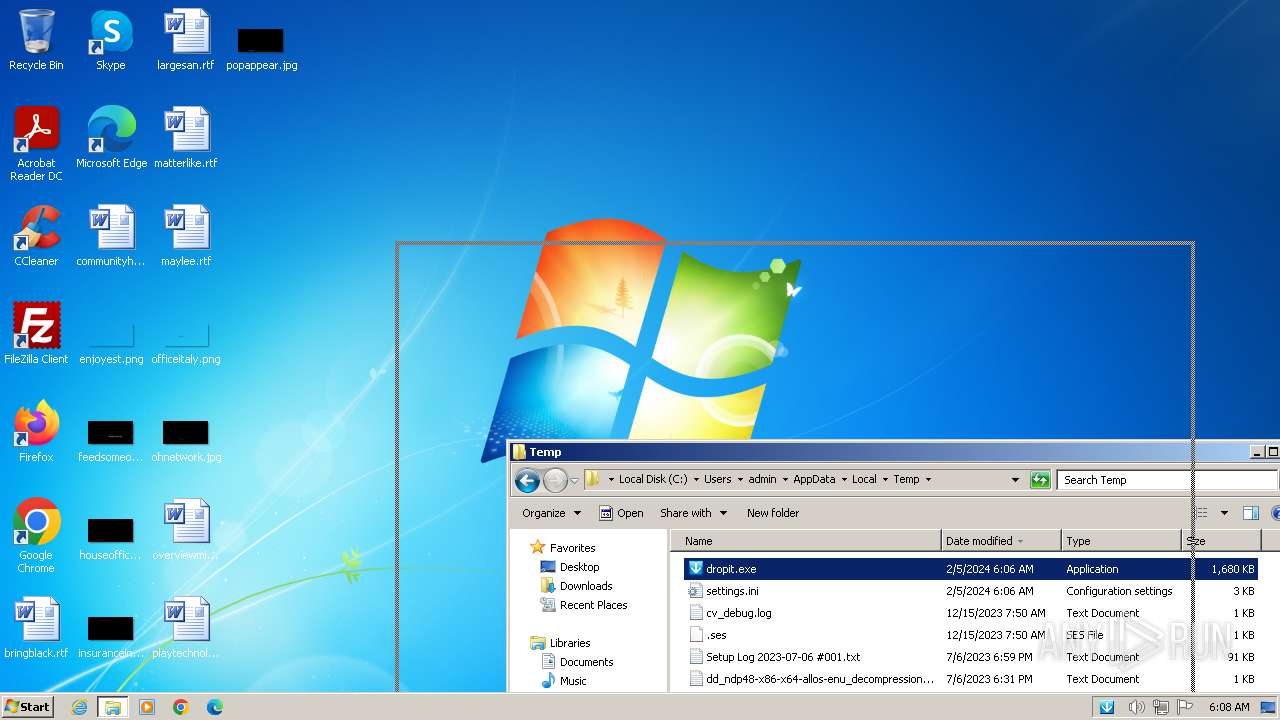Click the Local breadcrumb segment
The width and height of the screenshot is (1280, 720).
(x=864, y=480)
